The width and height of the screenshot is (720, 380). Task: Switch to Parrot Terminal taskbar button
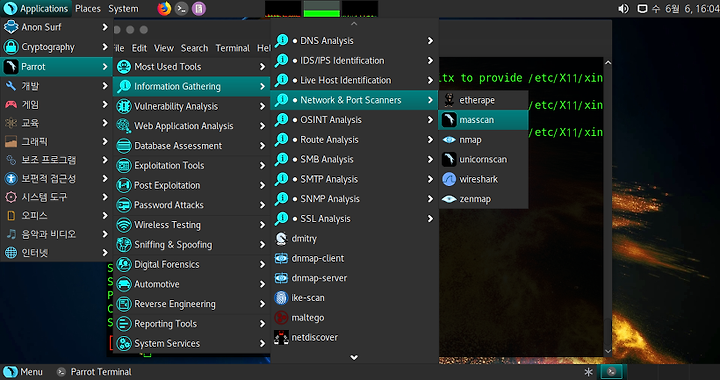(94, 372)
